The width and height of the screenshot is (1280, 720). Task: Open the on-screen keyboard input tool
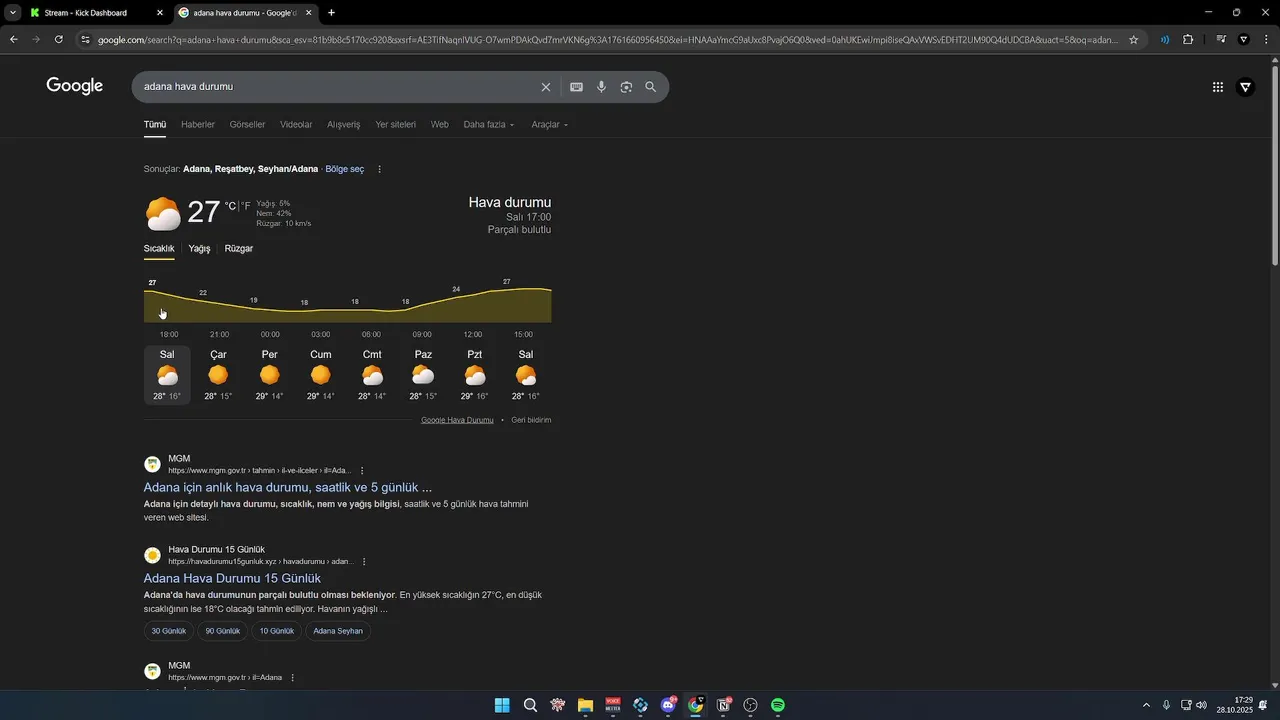point(576,87)
